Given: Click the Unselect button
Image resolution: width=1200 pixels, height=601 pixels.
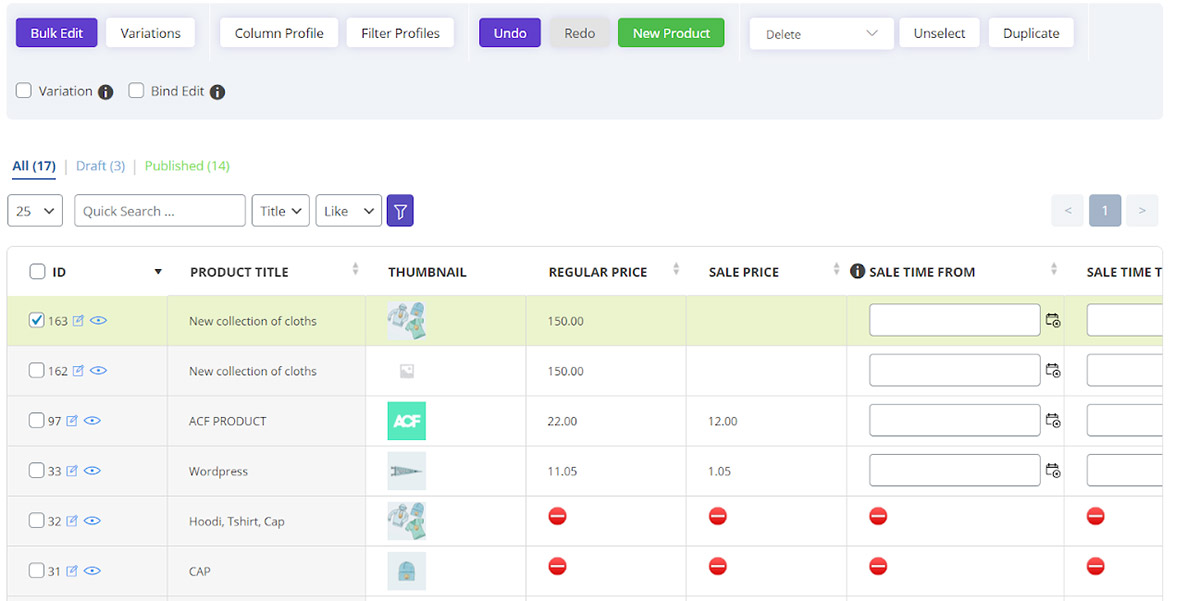Looking at the screenshot, I should (939, 33).
